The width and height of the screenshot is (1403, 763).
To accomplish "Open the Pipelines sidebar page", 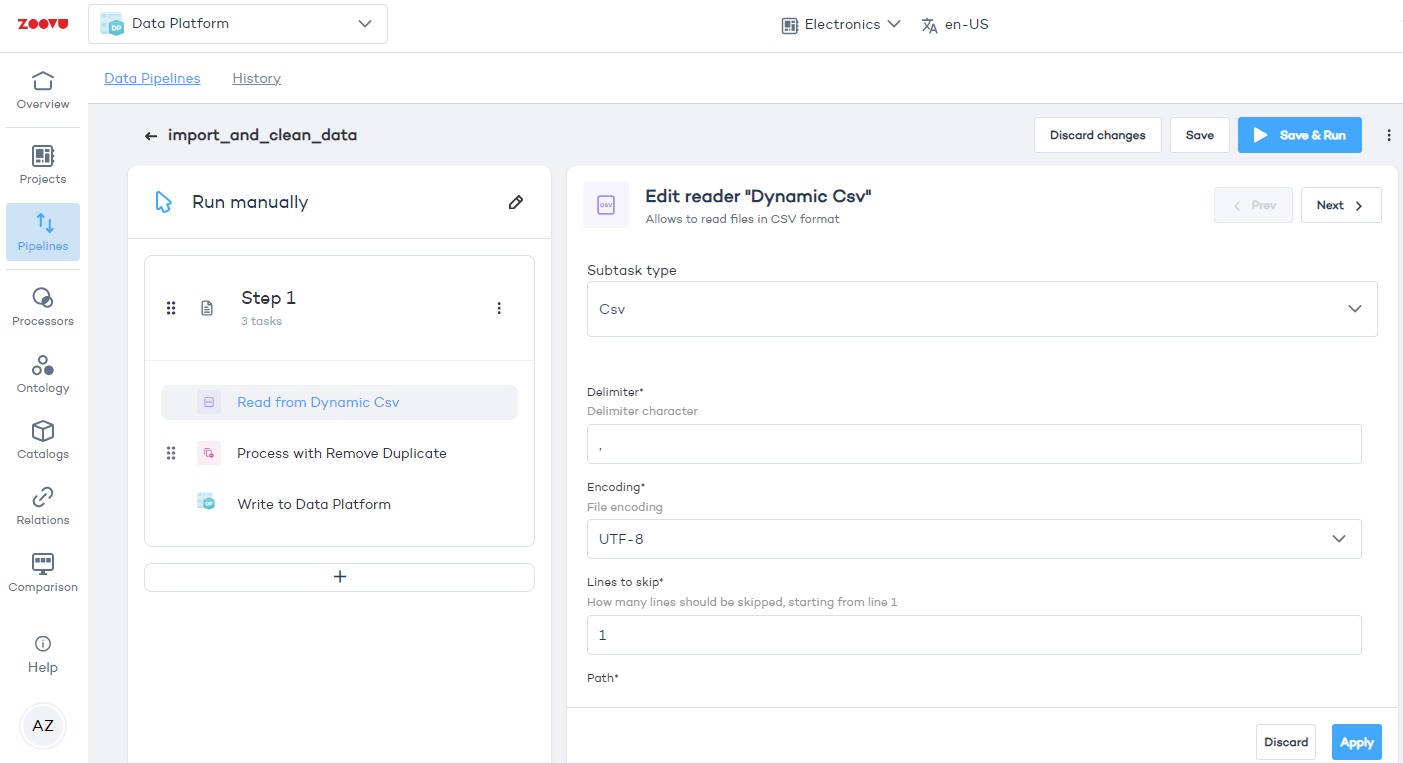I will [x=43, y=232].
